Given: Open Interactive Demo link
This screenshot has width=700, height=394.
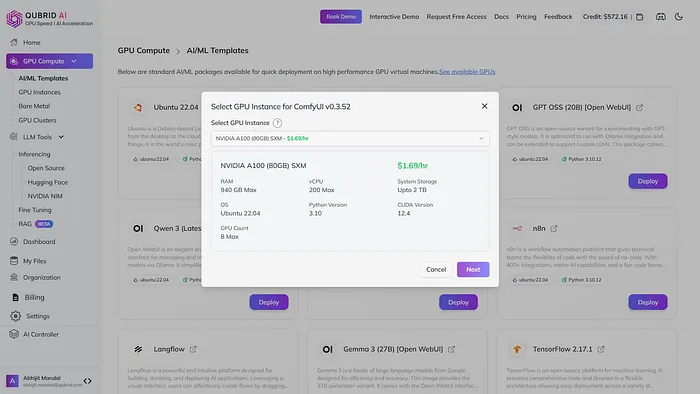Looking at the screenshot, I should (394, 17).
